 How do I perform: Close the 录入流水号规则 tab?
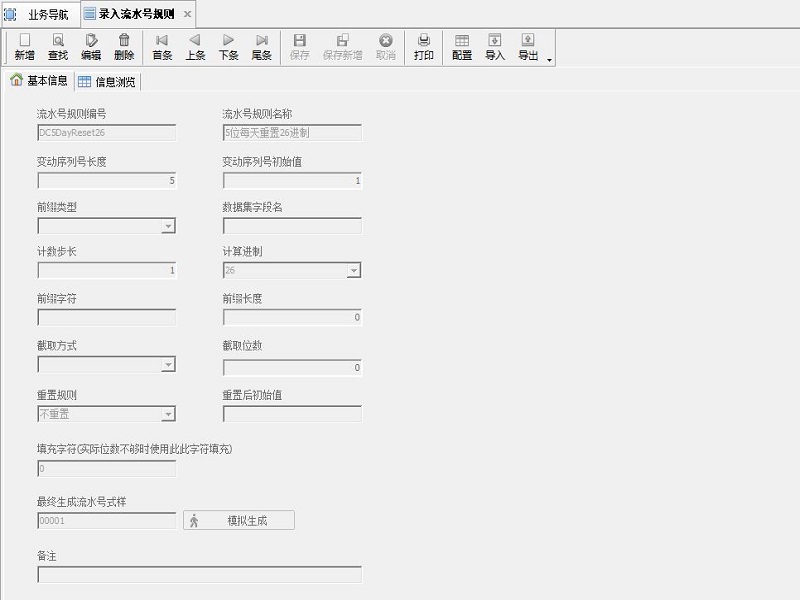pos(187,14)
